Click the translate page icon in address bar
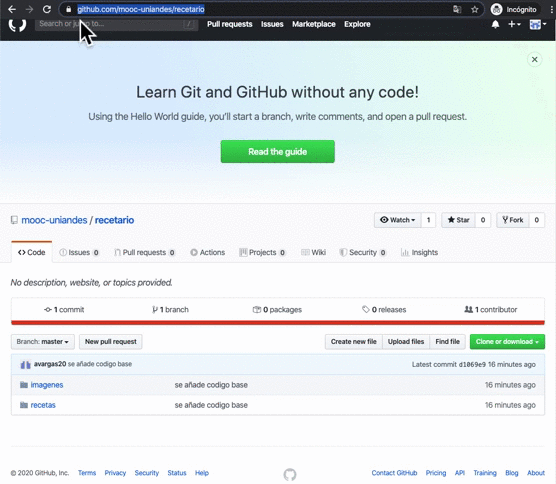Screen dimensions: 556x484 (x=457, y=10)
